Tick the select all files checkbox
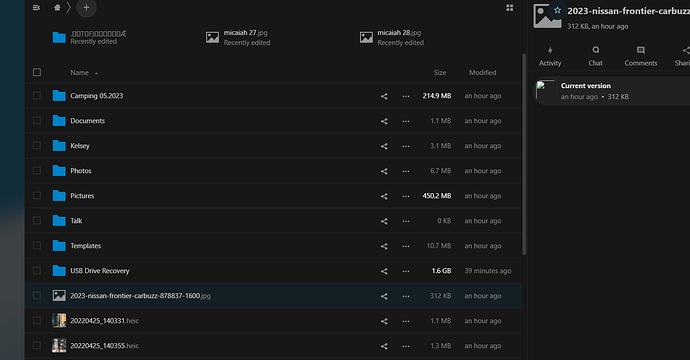This screenshot has width=690, height=360. 37,72
